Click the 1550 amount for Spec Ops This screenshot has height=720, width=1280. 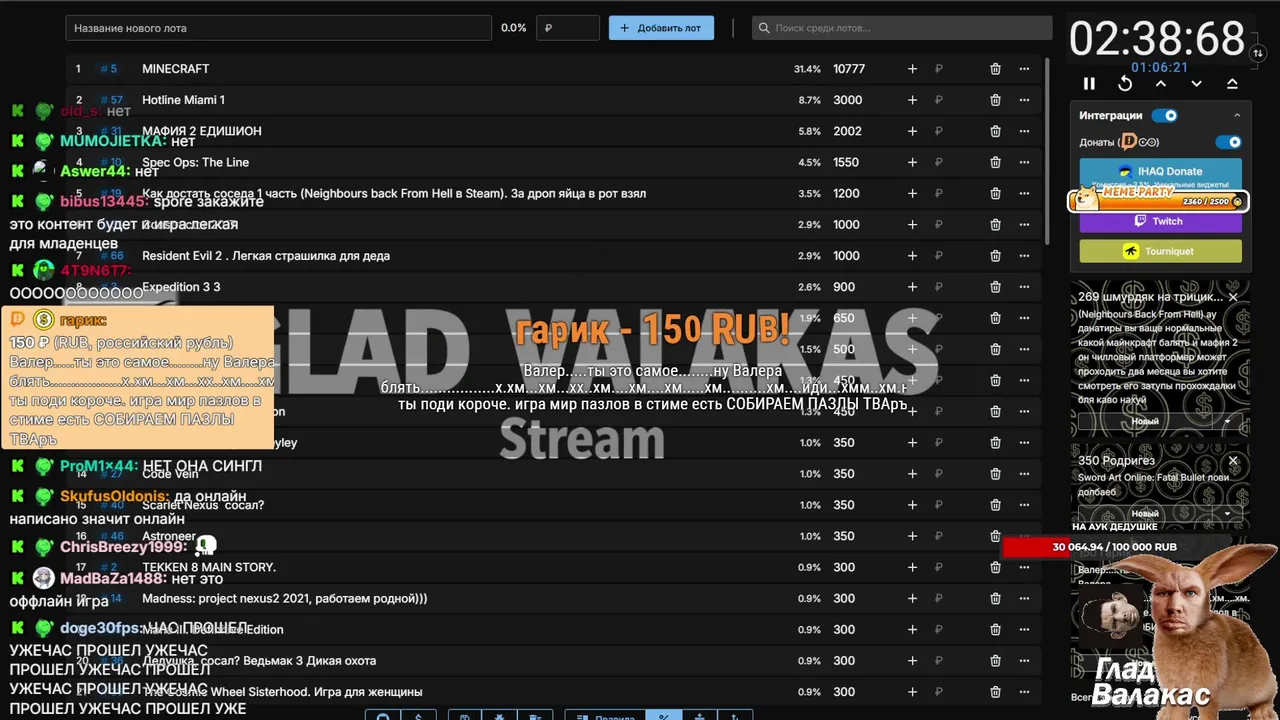[x=846, y=162]
